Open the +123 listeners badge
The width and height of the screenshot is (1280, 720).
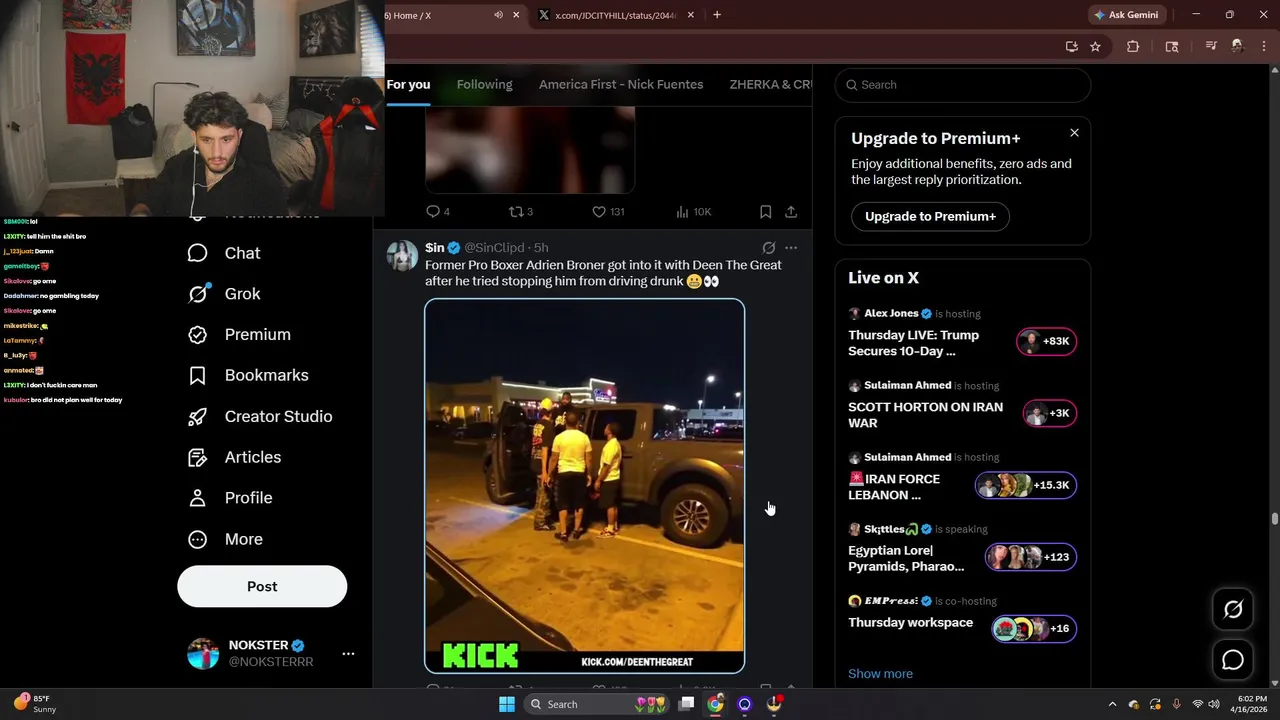pos(1031,557)
